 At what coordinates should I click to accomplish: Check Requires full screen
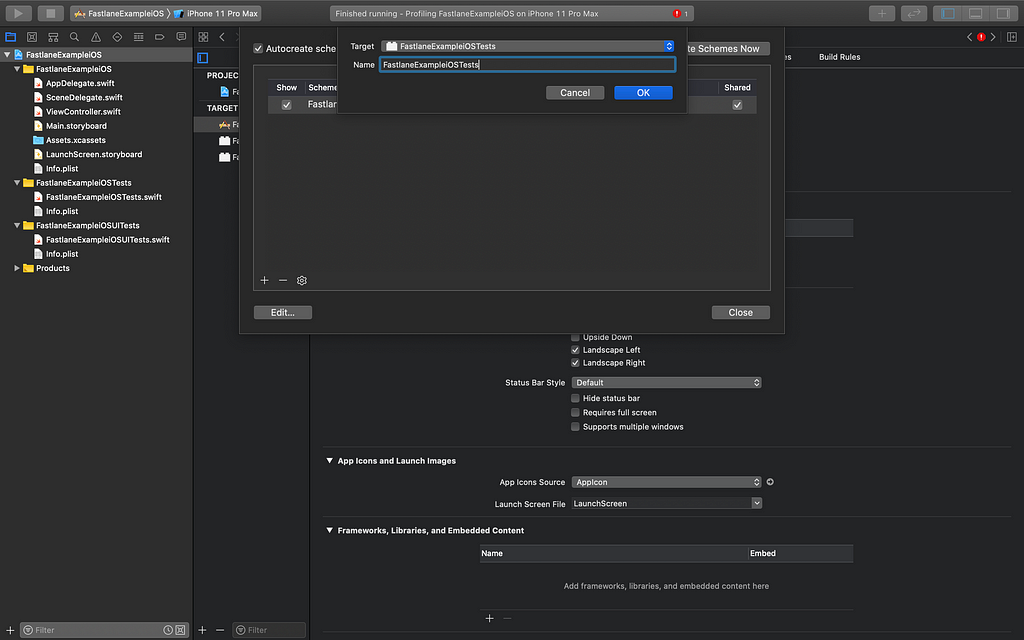[x=575, y=413]
